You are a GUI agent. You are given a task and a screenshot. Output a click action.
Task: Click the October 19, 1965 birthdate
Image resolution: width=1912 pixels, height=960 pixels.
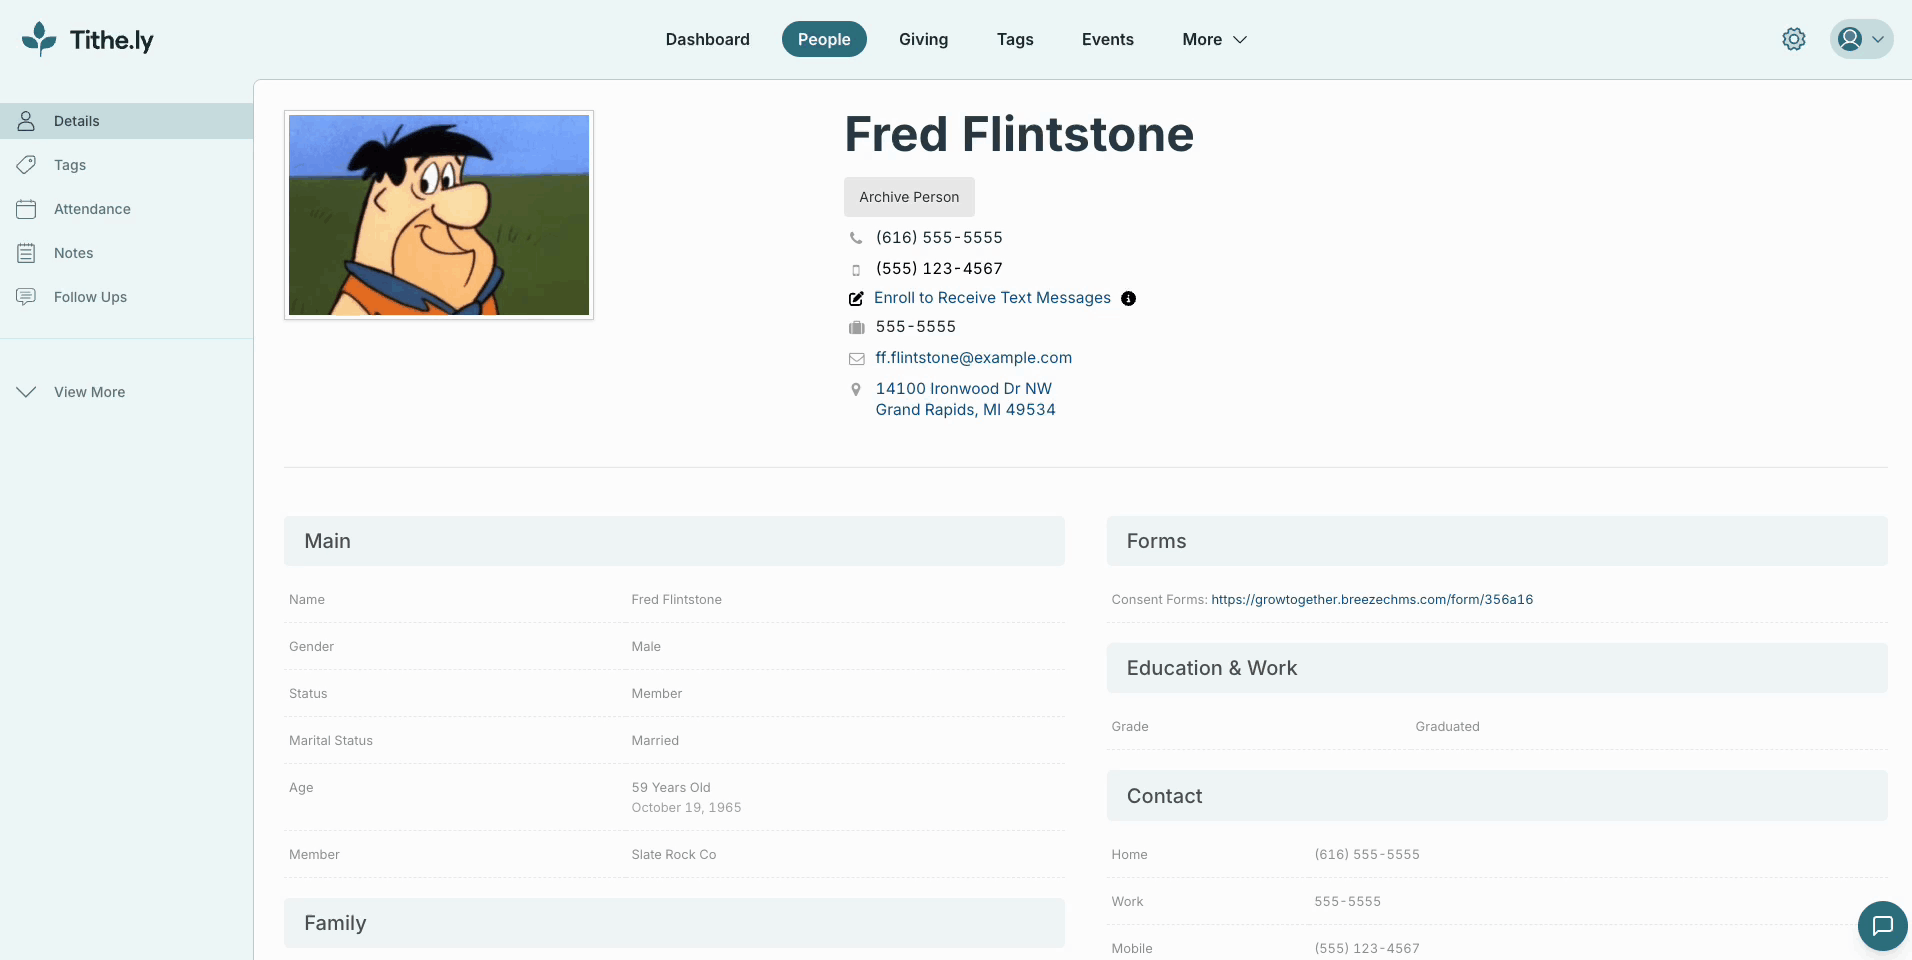point(686,808)
